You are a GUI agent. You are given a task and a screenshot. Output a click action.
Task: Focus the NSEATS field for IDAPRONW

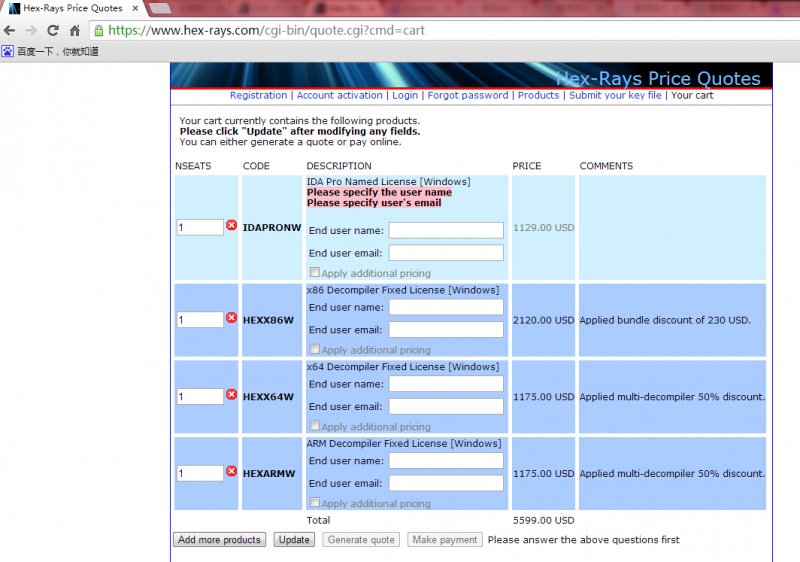200,227
